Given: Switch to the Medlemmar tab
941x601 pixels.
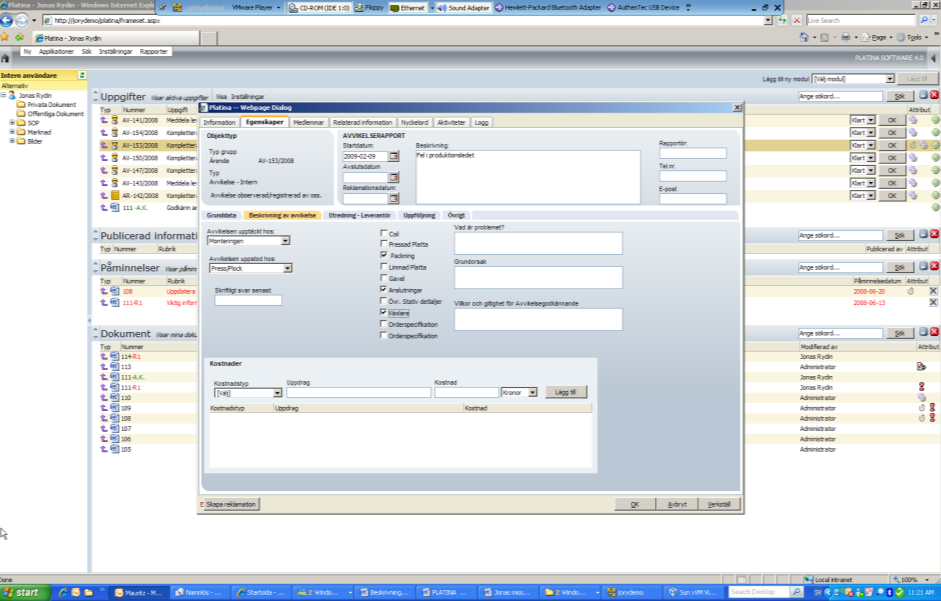Looking at the screenshot, I should click(x=308, y=122).
